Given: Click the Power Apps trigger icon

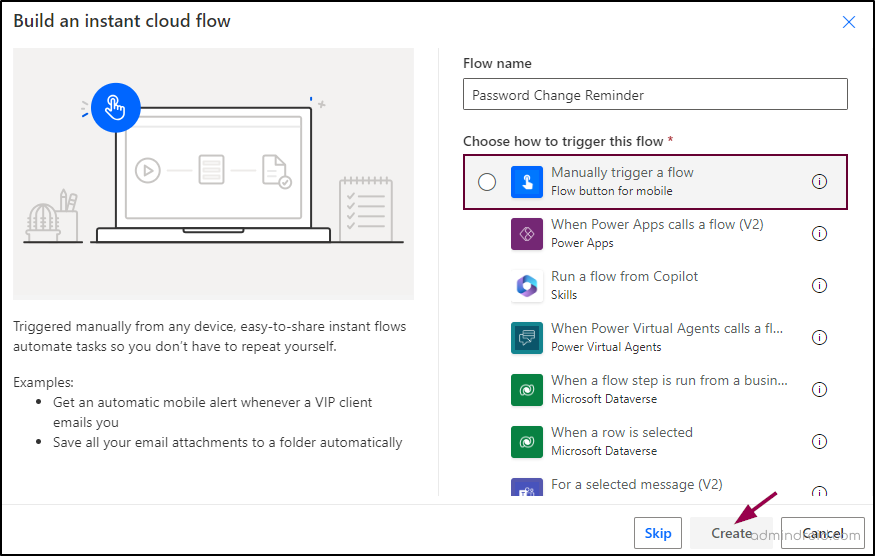Looking at the screenshot, I should tap(526, 234).
